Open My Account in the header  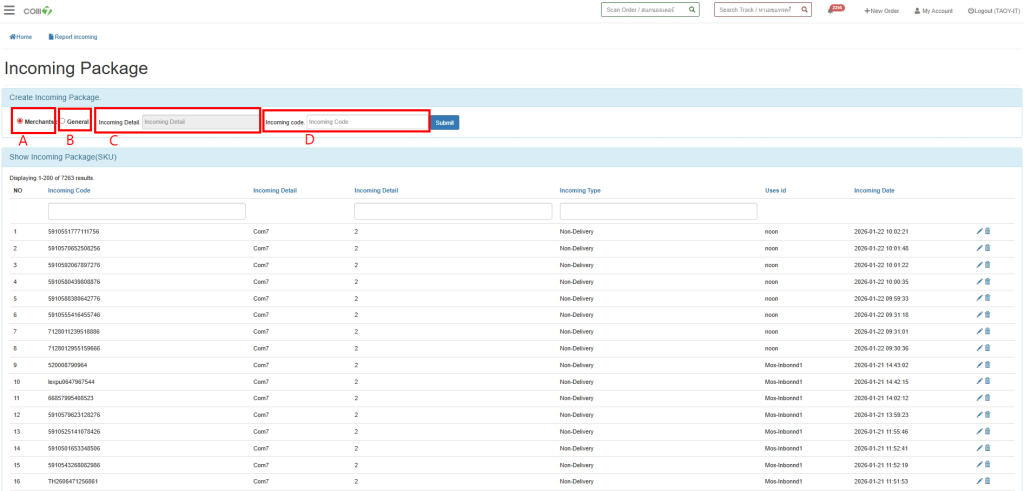(935, 10)
